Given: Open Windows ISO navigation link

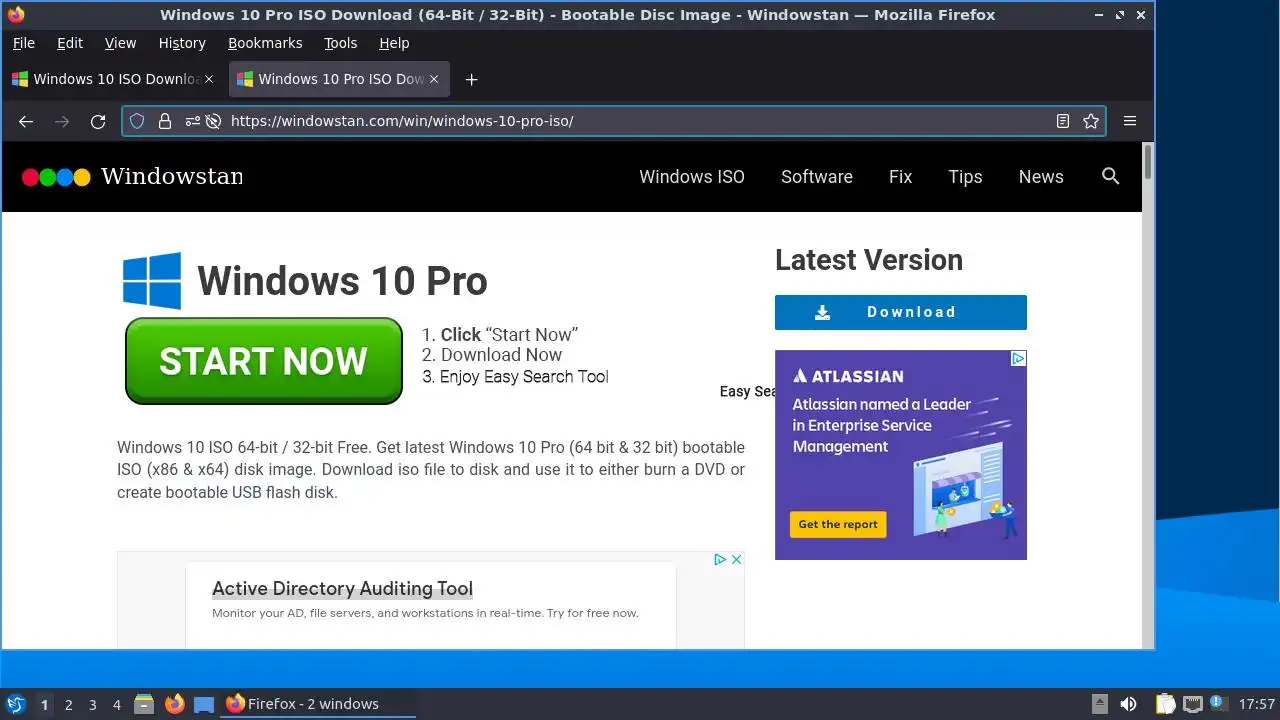Looking at the screenshot, I should click(692, 176).
